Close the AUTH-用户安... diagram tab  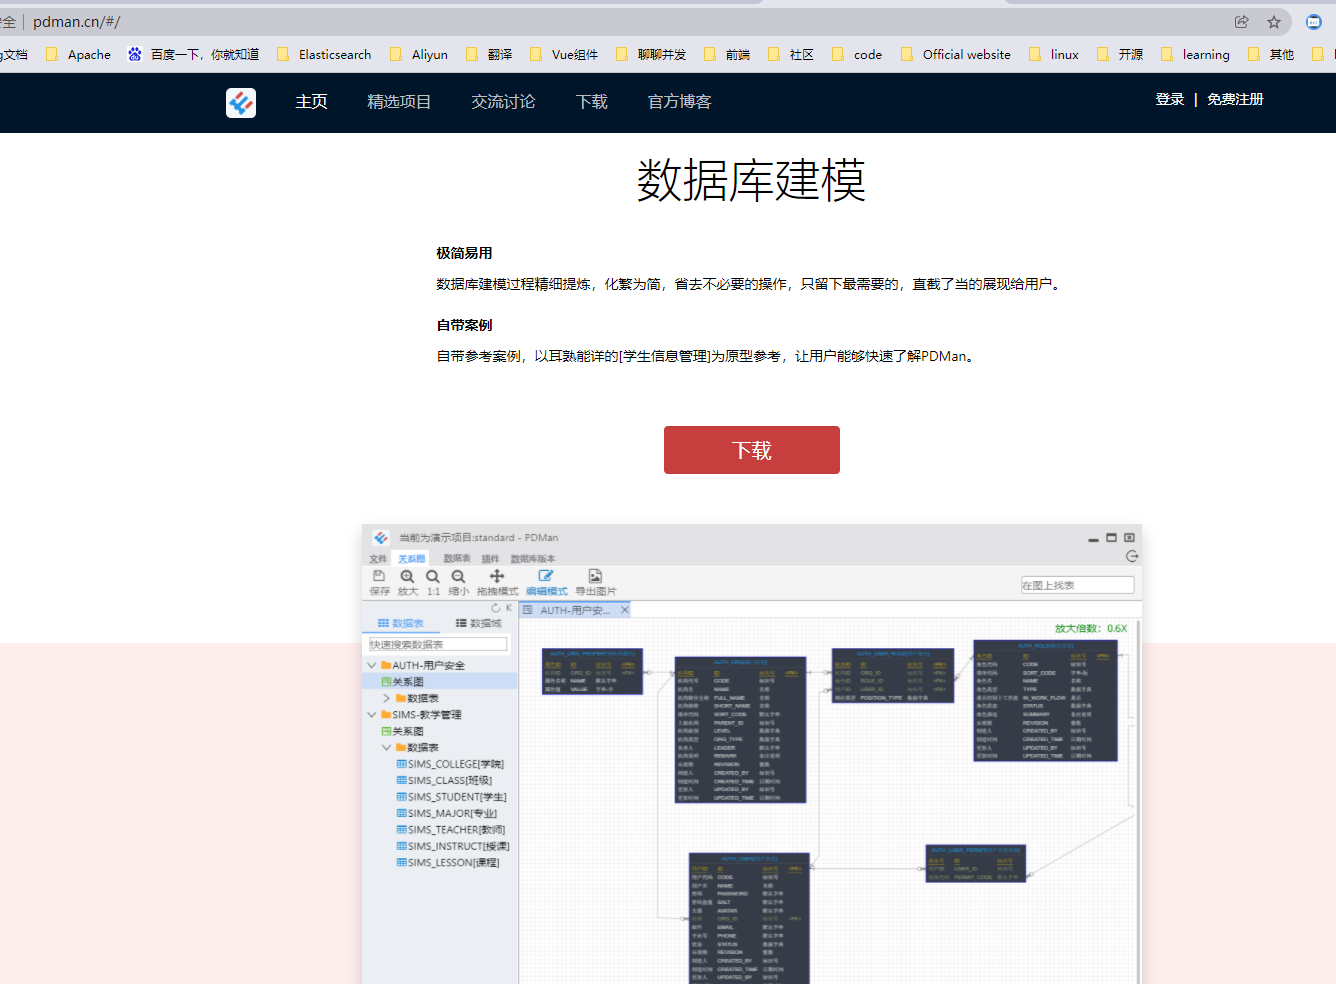625,610
